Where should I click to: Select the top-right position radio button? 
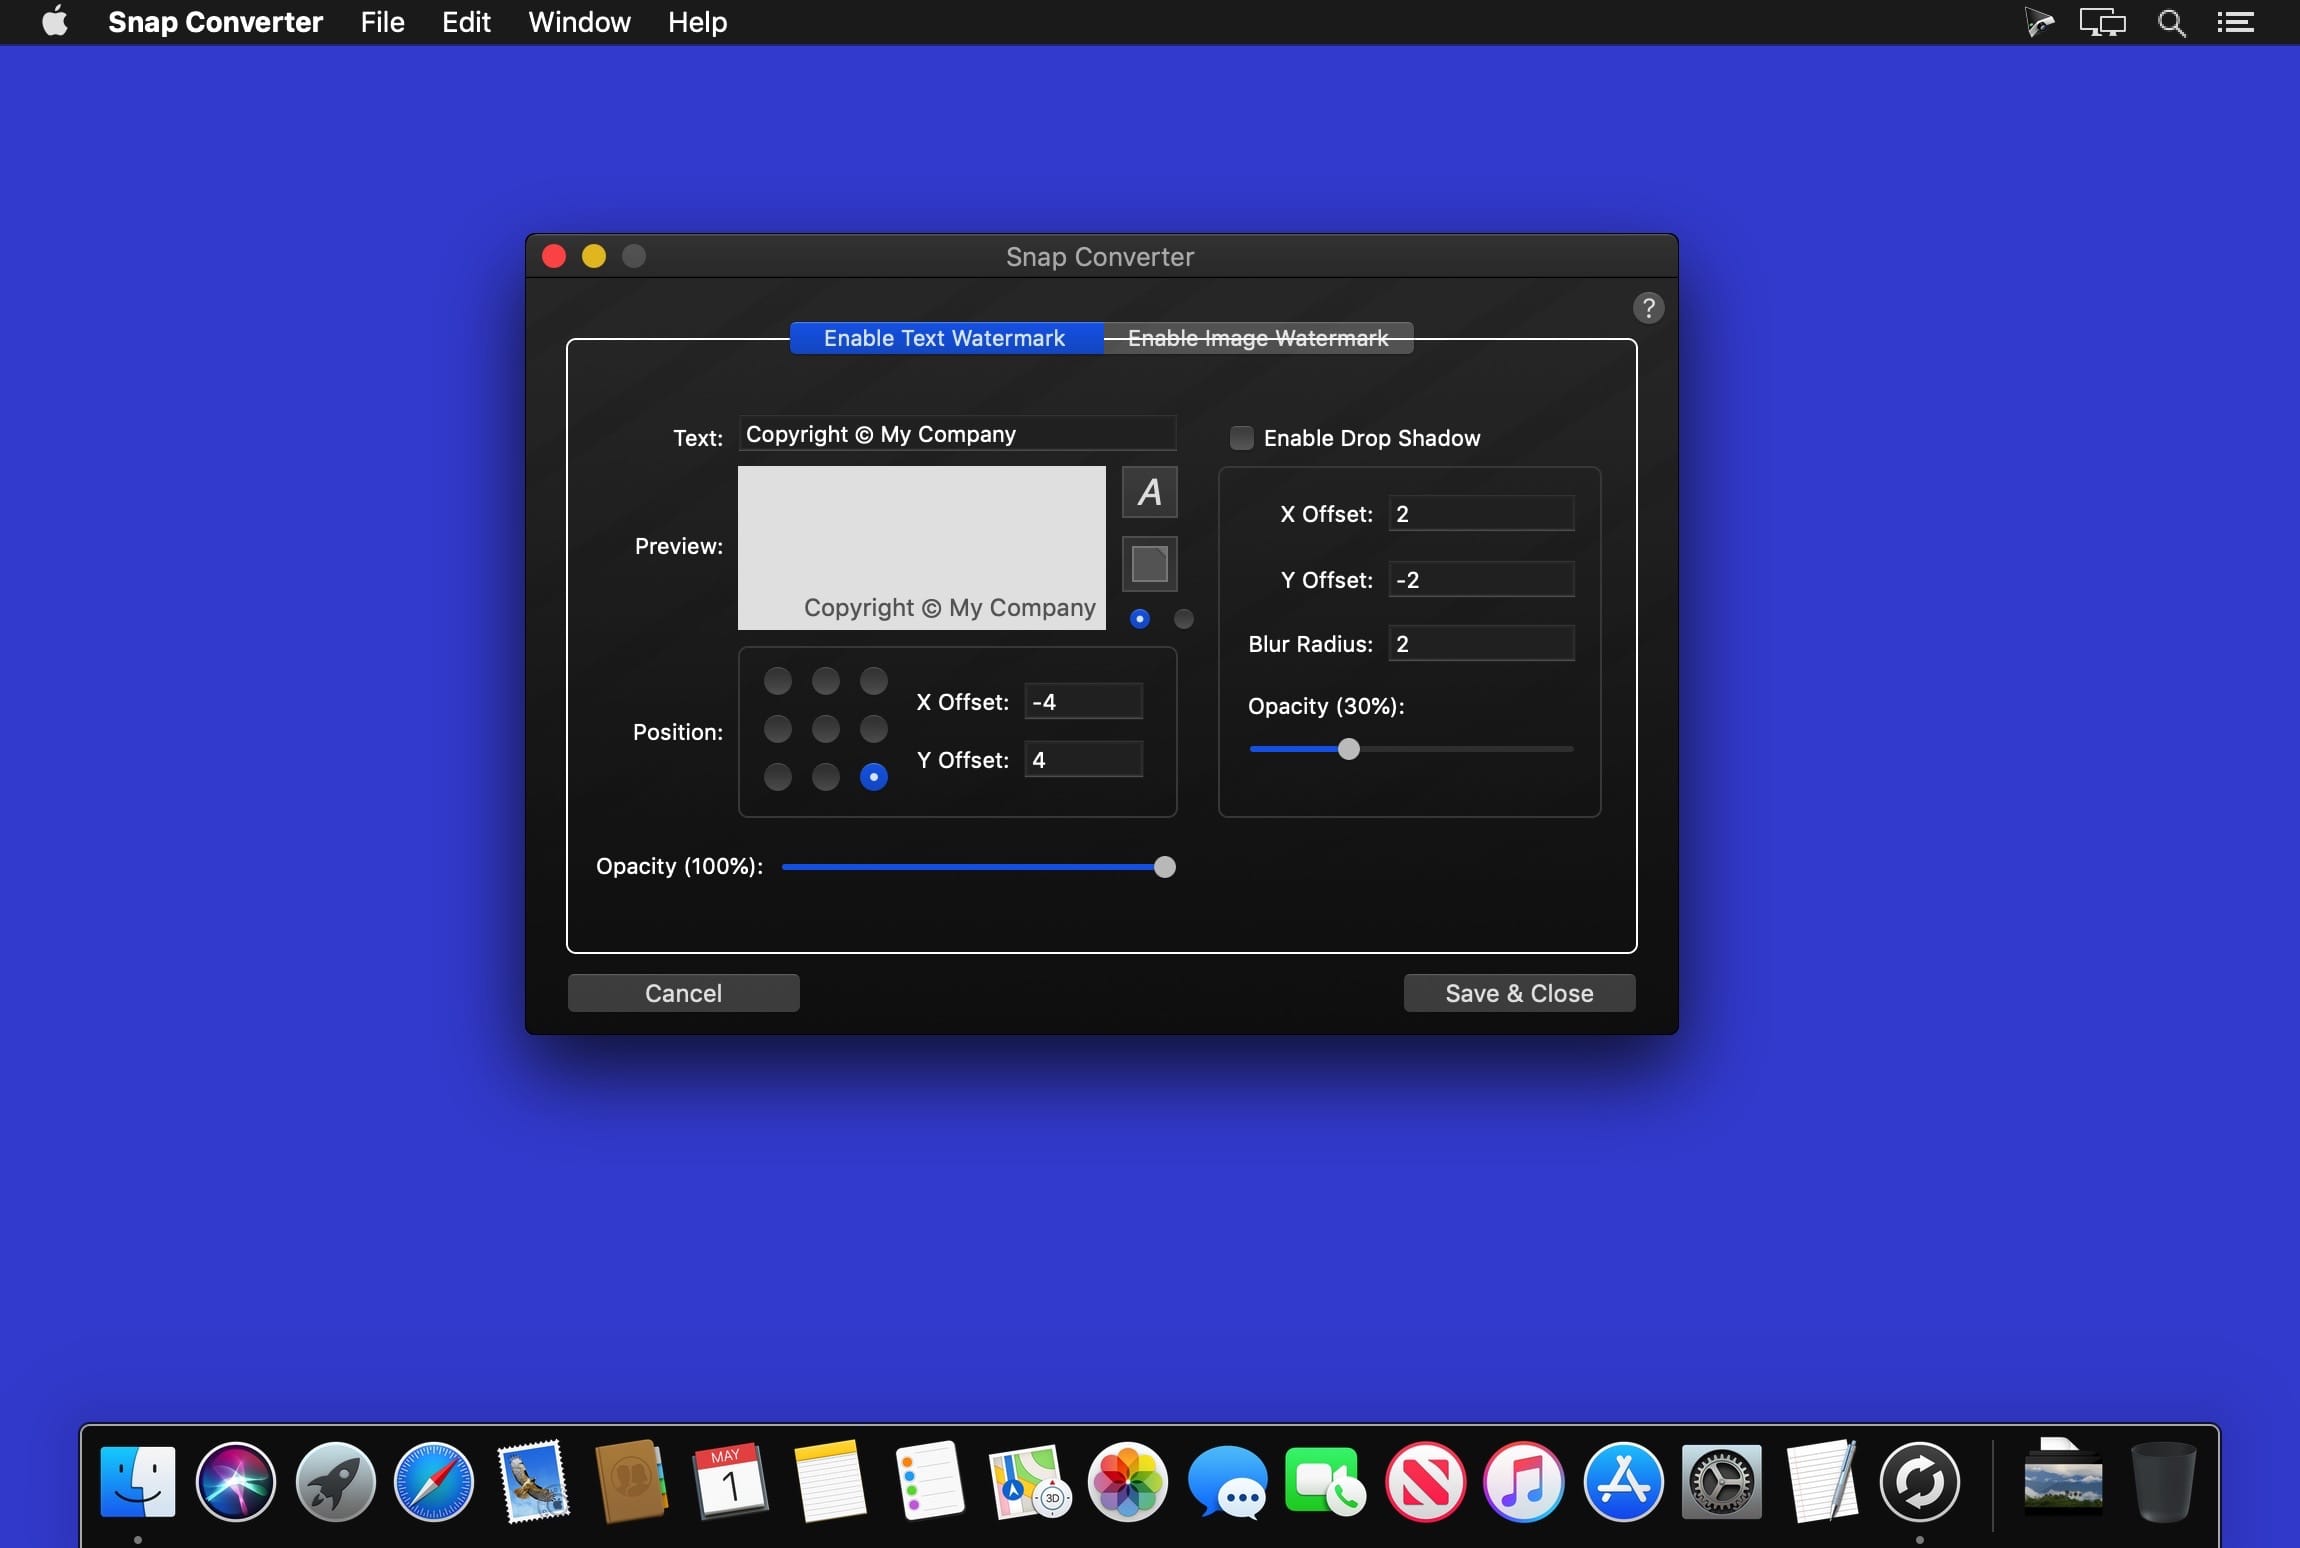click(873, 681)
